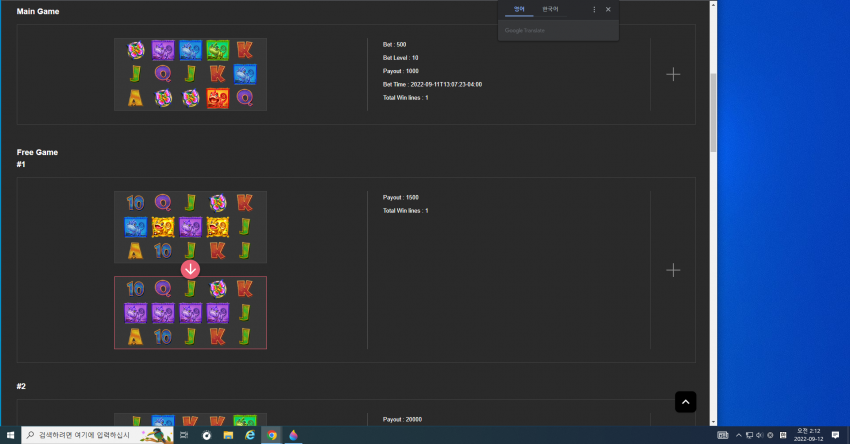Click the Bet Time 2022-09-11 text
The height and width of the screenshot is (444, 850).
[433, 85]
